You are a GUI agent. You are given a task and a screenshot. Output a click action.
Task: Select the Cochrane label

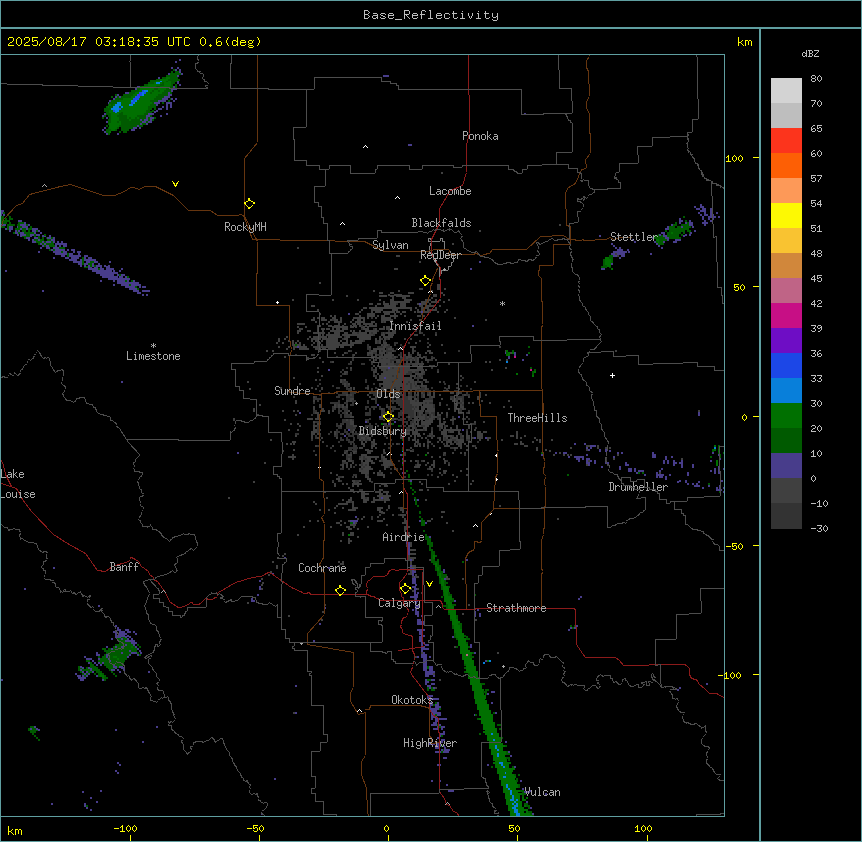[322, 568]
